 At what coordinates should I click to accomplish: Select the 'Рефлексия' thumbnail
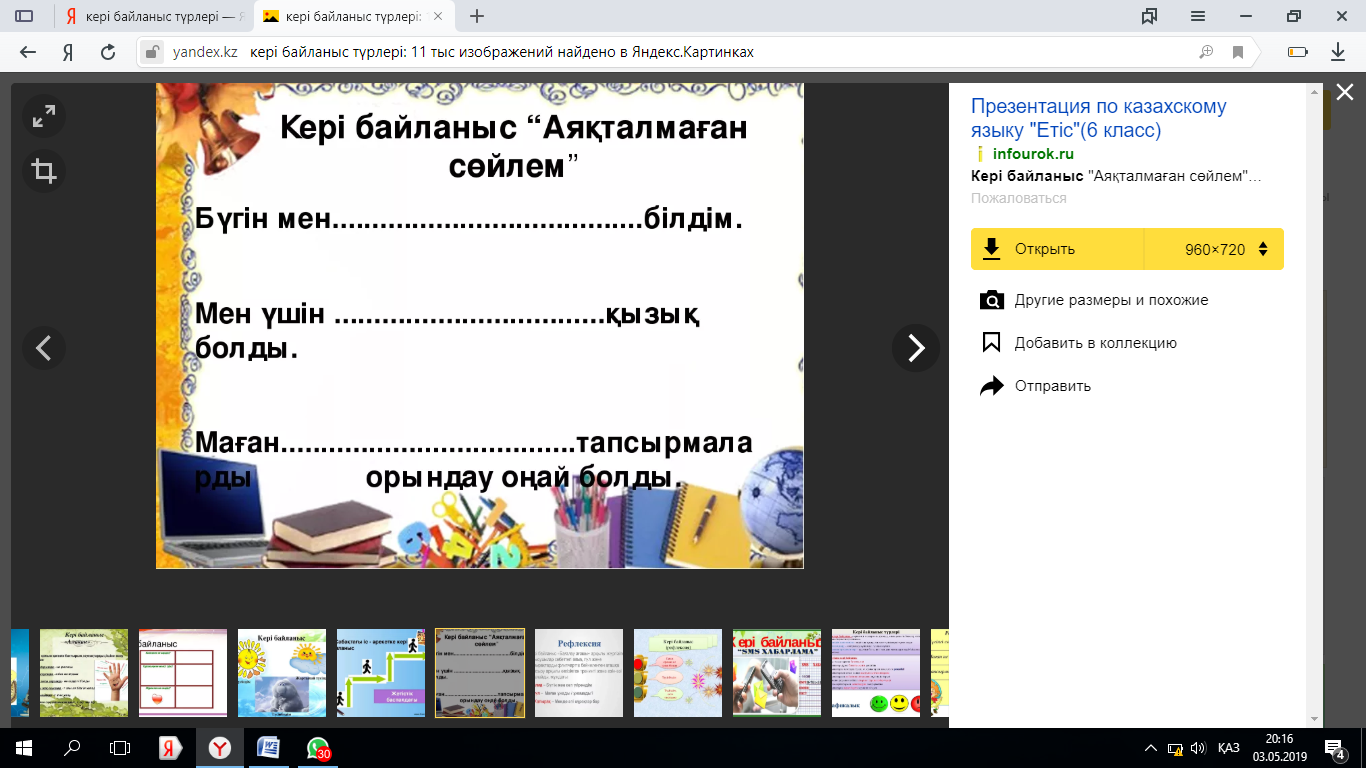[579, 672]
